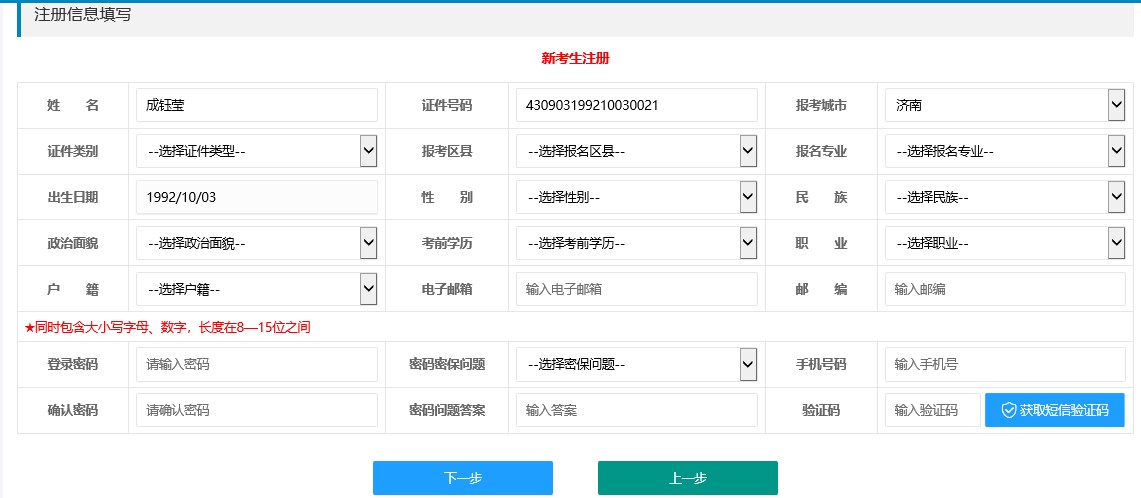Open the 报考城市 dropdown showing 济南

tap(1004, 105)
